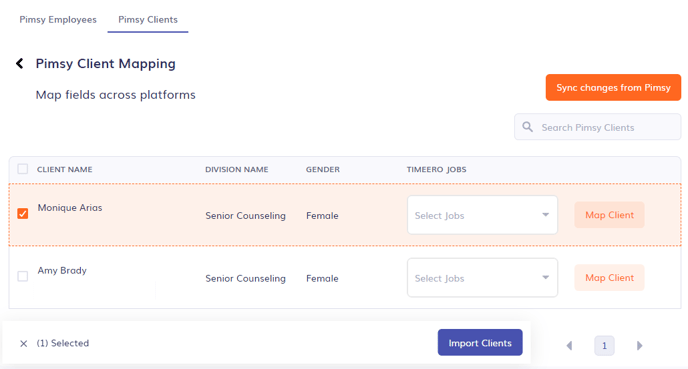Select the Pimsy Clients tab
688x369 pixels.
148,20
